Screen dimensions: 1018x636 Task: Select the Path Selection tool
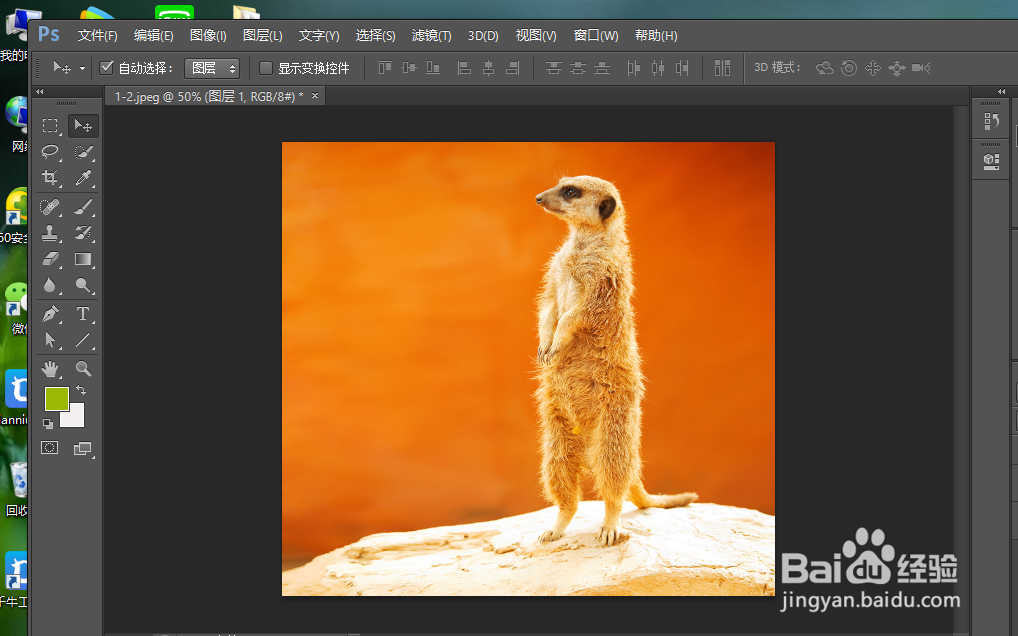pos(50,340)
